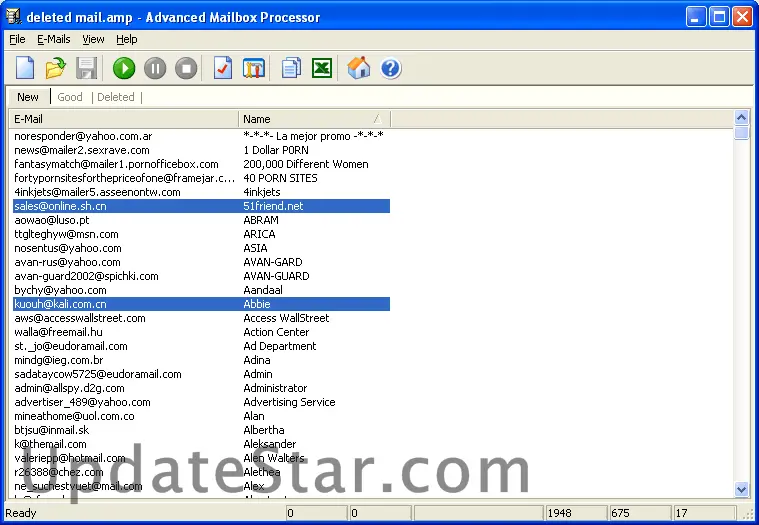
Task: Sort by the Name column header
Action: (x=314, y=119)
